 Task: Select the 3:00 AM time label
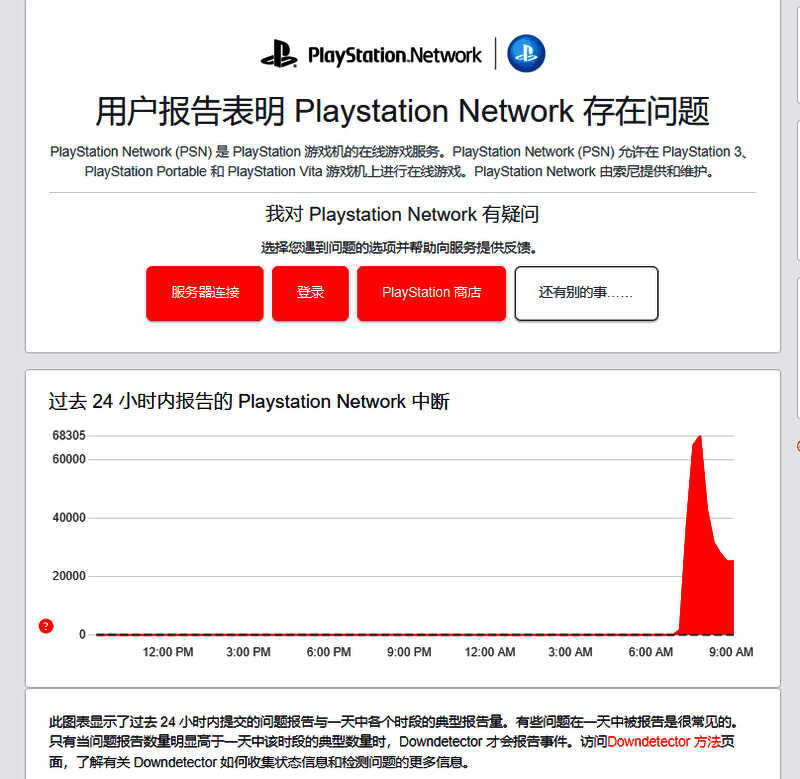pyautogui.click(x=570, y=652)
